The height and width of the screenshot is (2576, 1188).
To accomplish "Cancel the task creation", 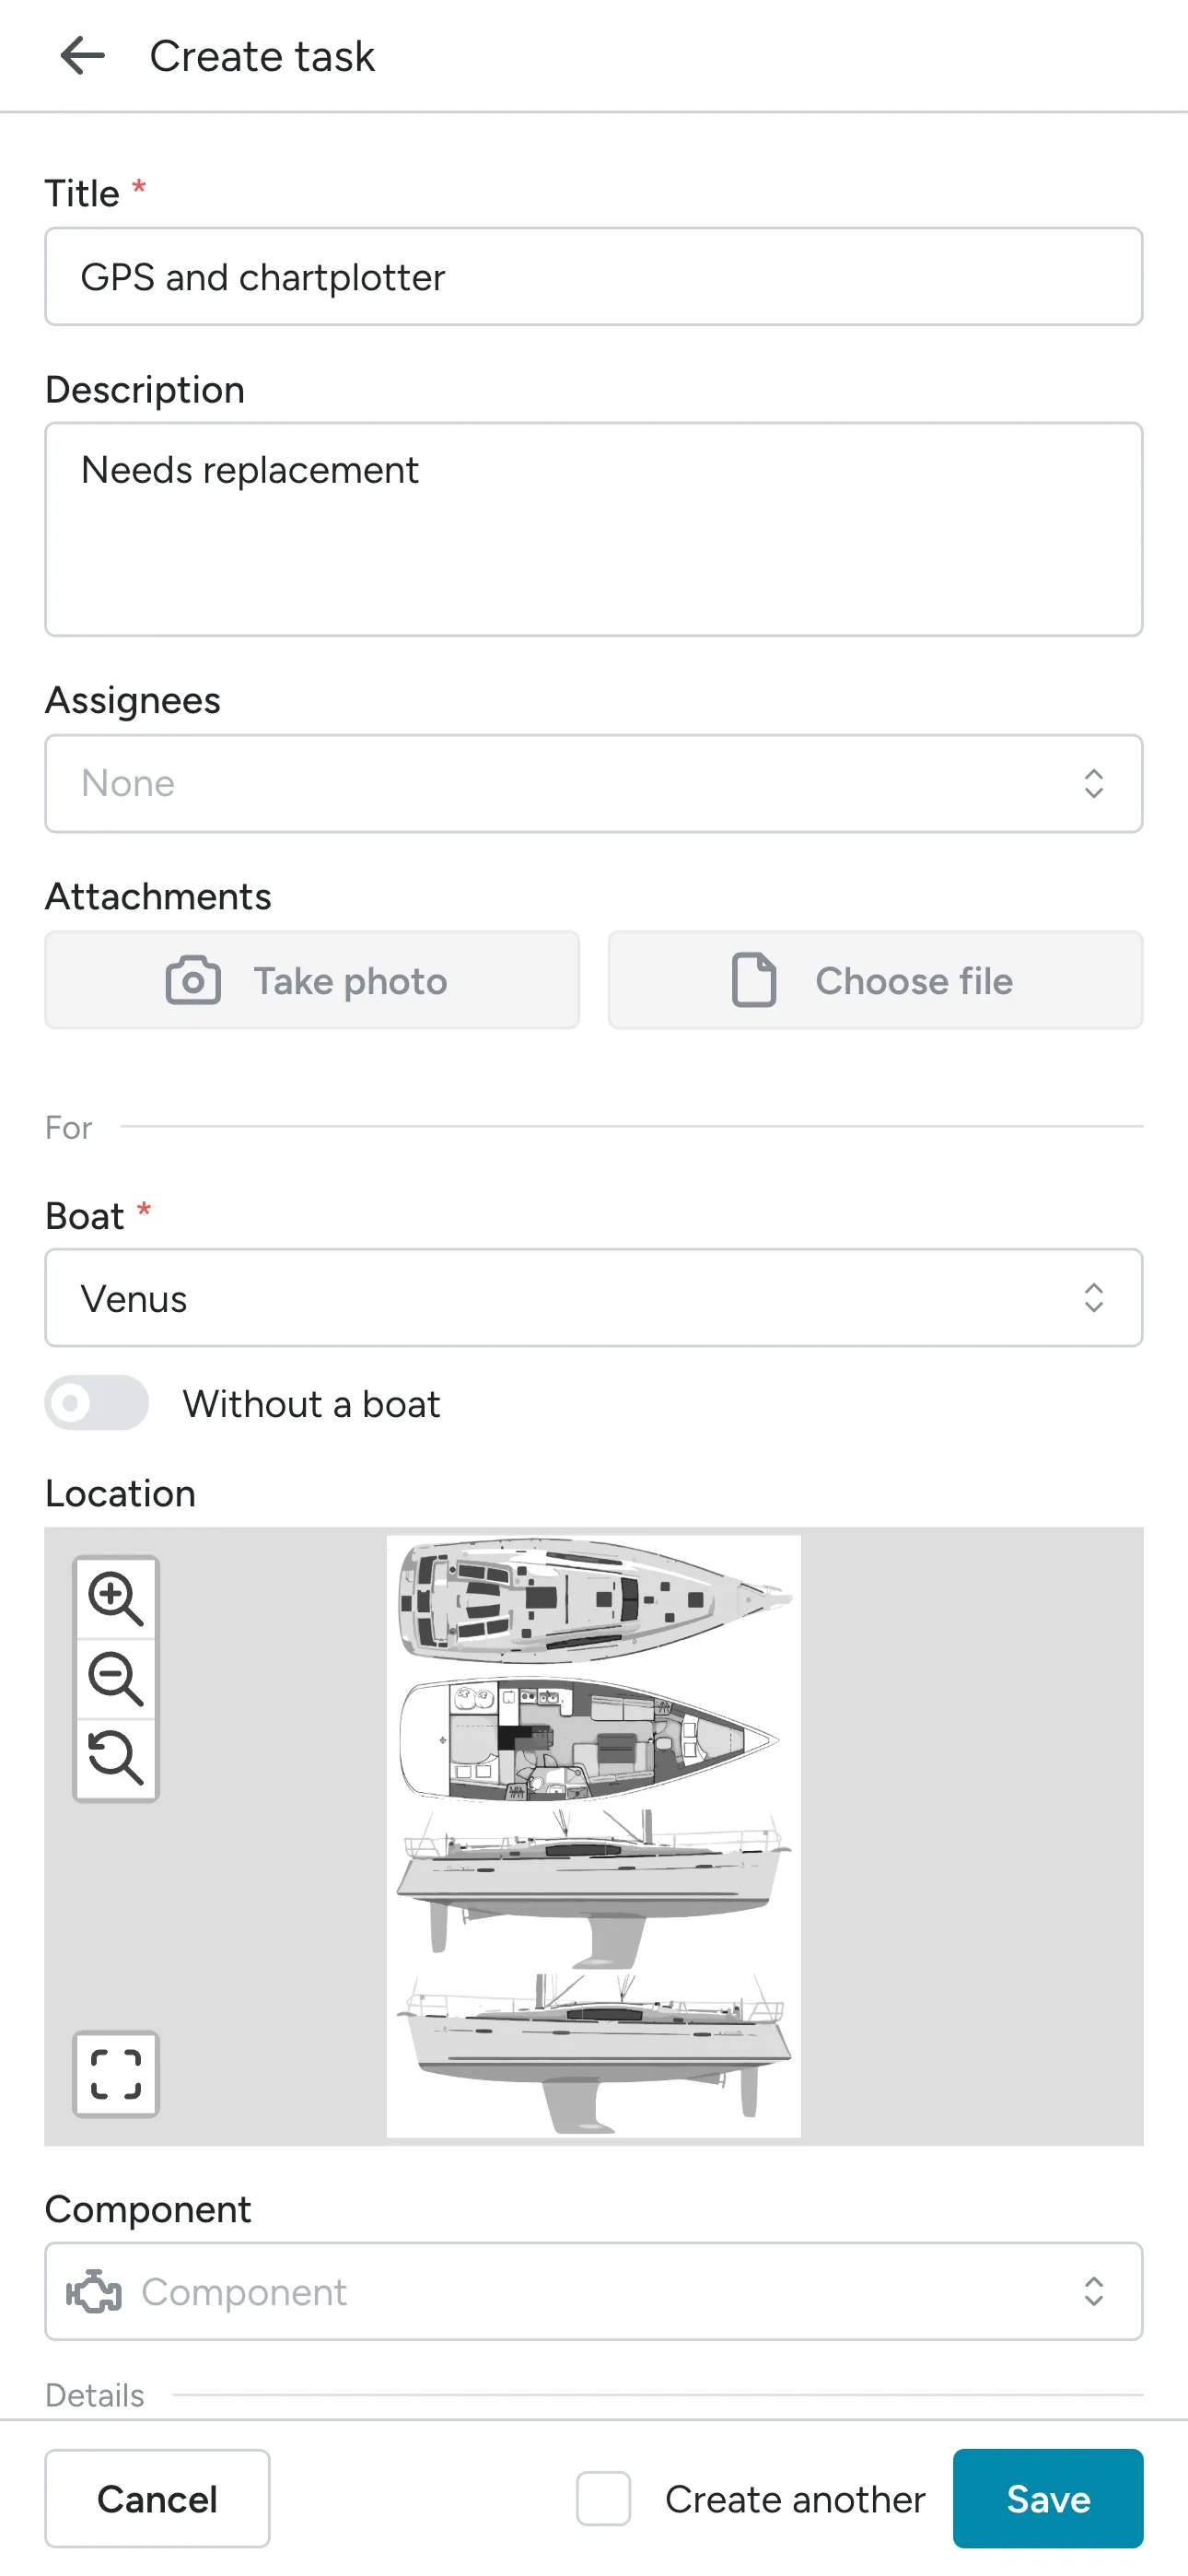I will [157, 2499].
